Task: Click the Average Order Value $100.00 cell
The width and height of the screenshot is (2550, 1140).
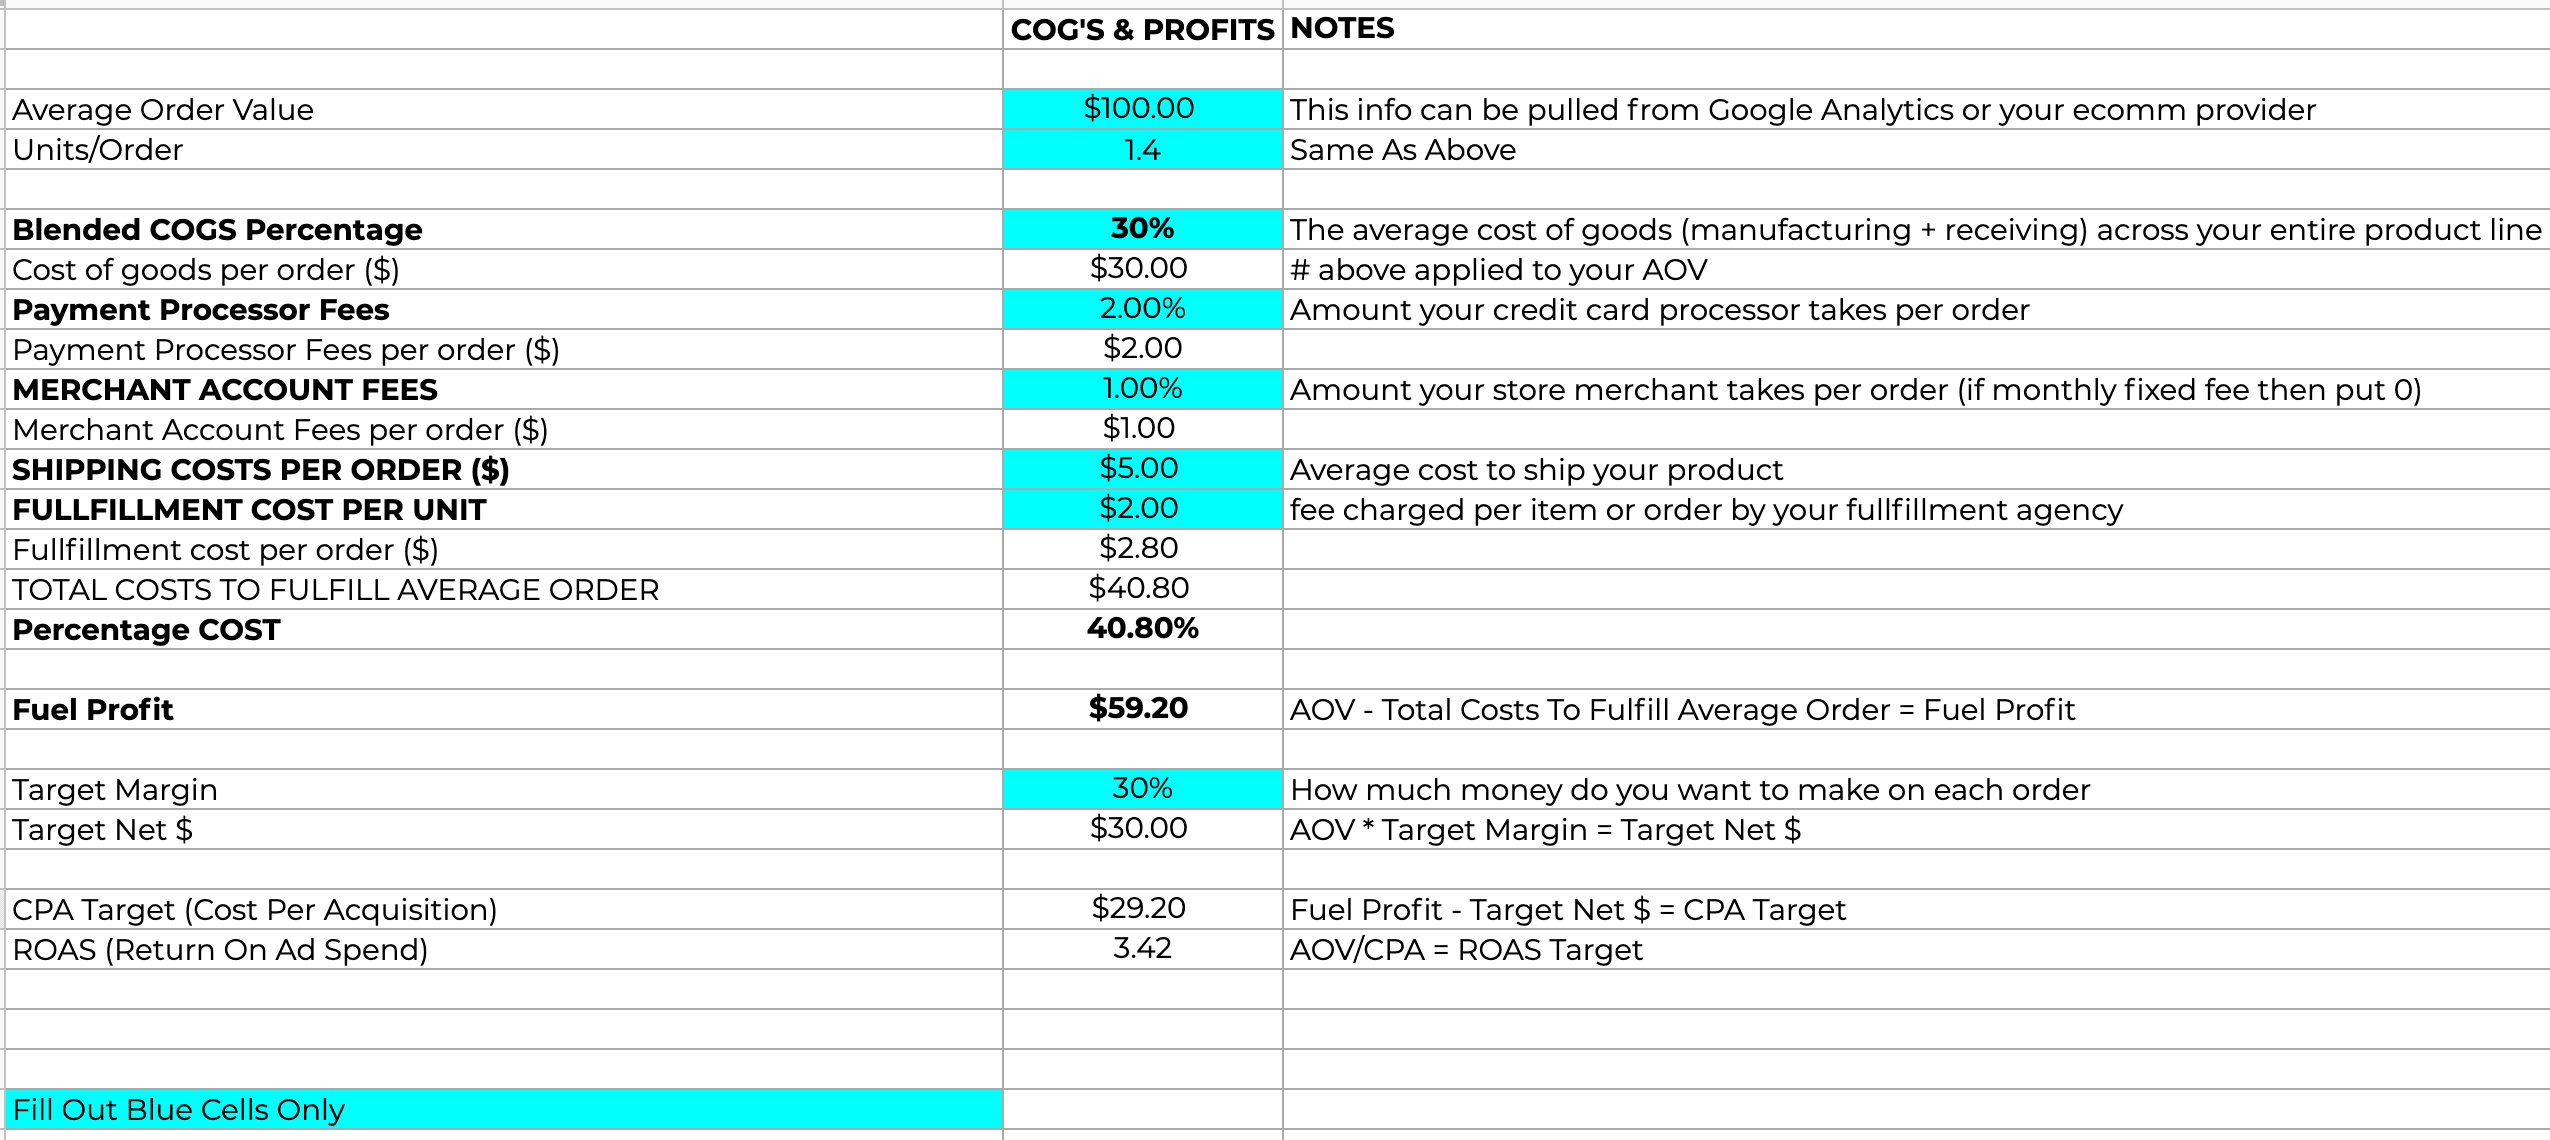Action: click(1140, 109)
